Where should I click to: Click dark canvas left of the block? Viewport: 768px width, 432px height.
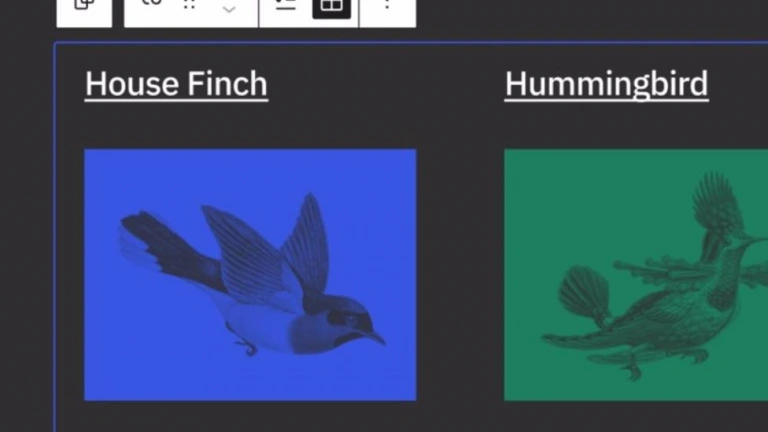(27, 235)
